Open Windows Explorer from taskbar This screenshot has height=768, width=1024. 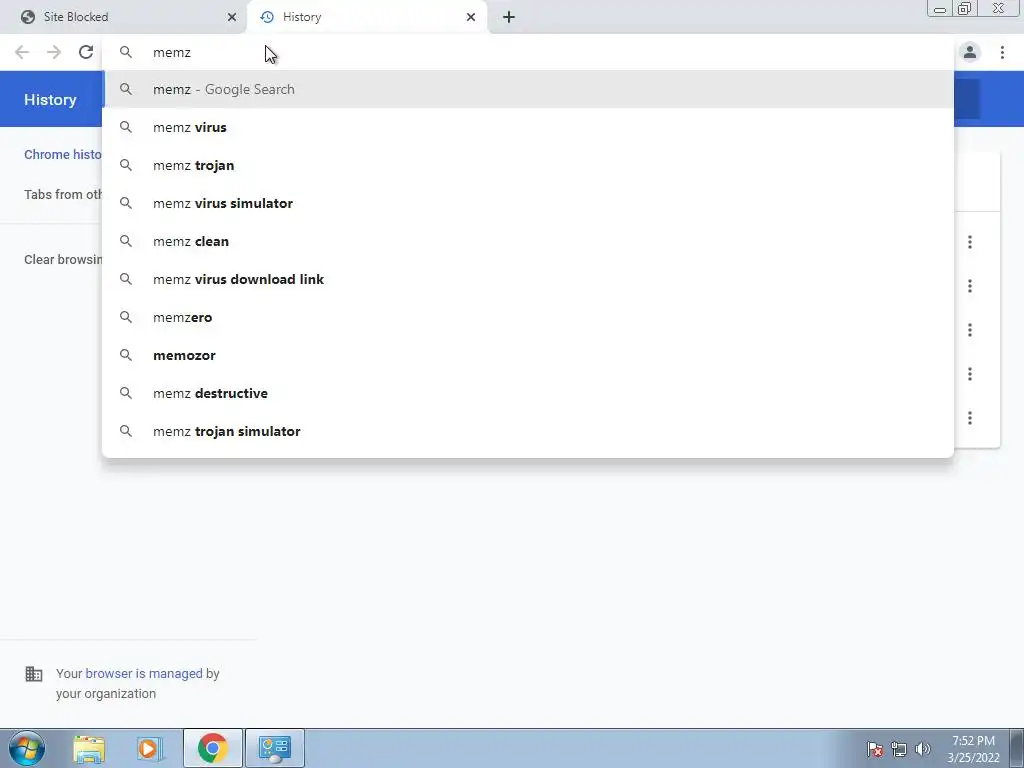tap(89, 748)
